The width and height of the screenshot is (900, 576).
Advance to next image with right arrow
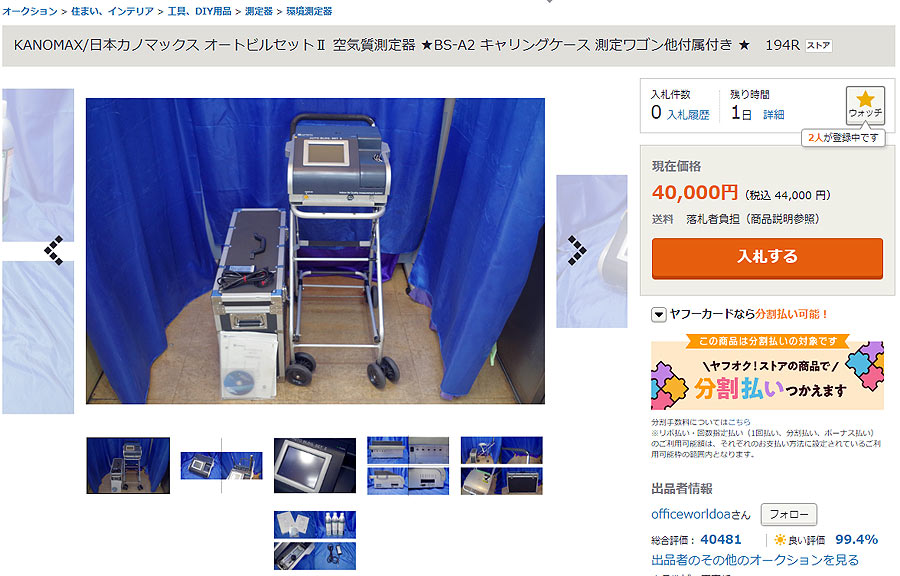pyautogui.click(x=577, y=251)
